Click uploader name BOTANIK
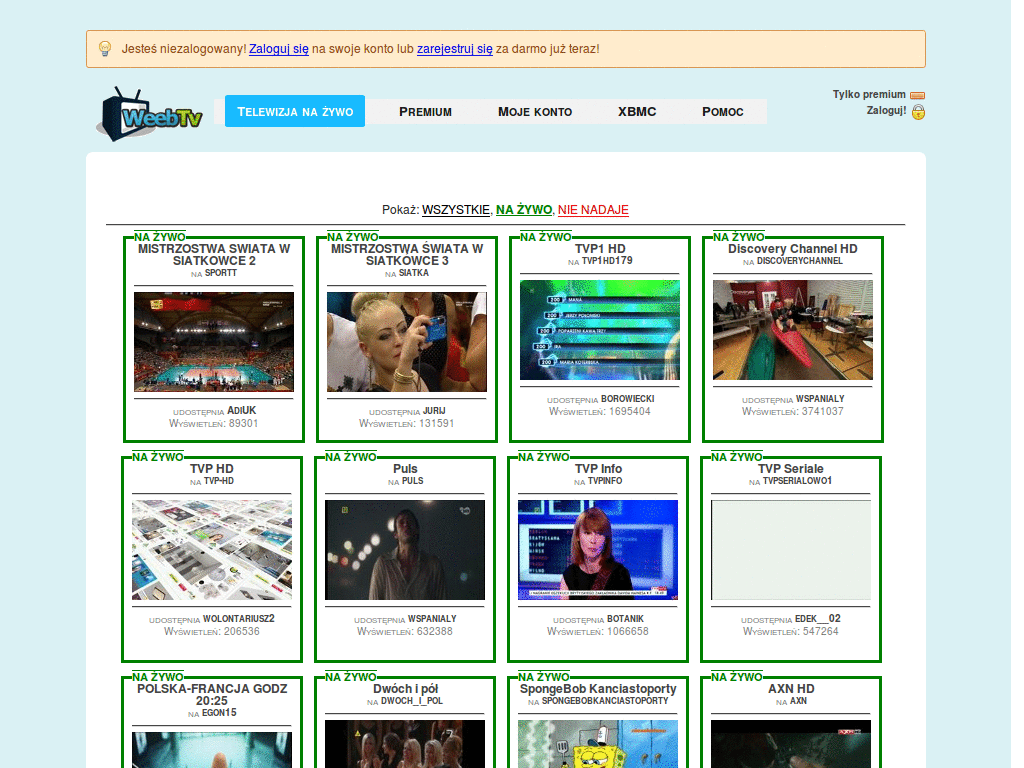This screenshot has width=1024, height=768. (x=626, y=619)
